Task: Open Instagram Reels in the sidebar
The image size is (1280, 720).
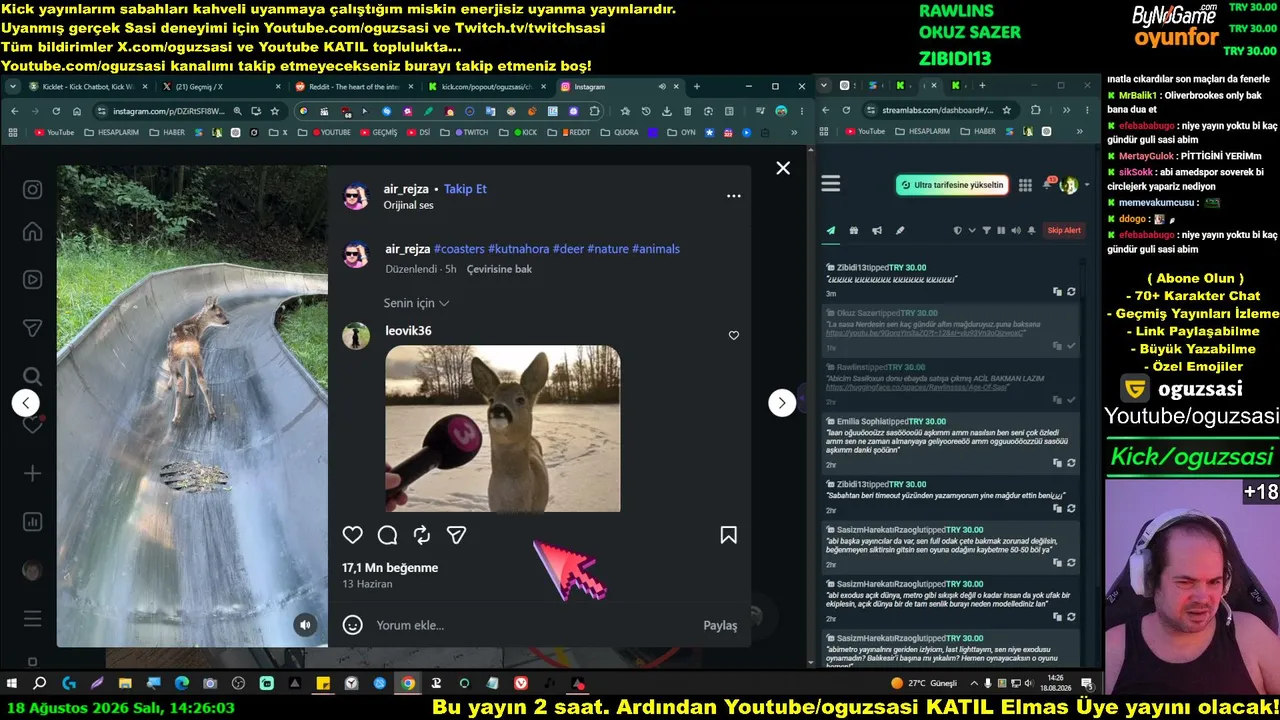Action: coord(33,280)
